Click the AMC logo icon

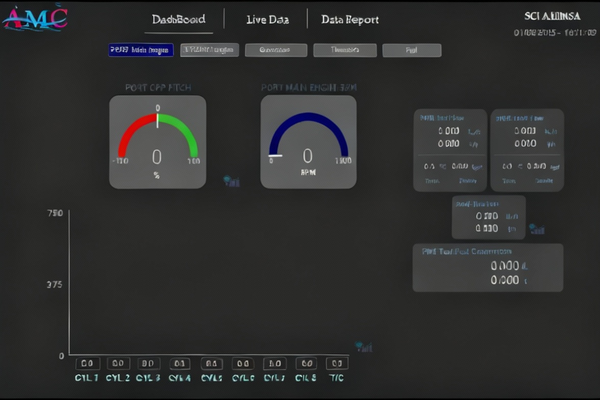[x=35, y=17]
